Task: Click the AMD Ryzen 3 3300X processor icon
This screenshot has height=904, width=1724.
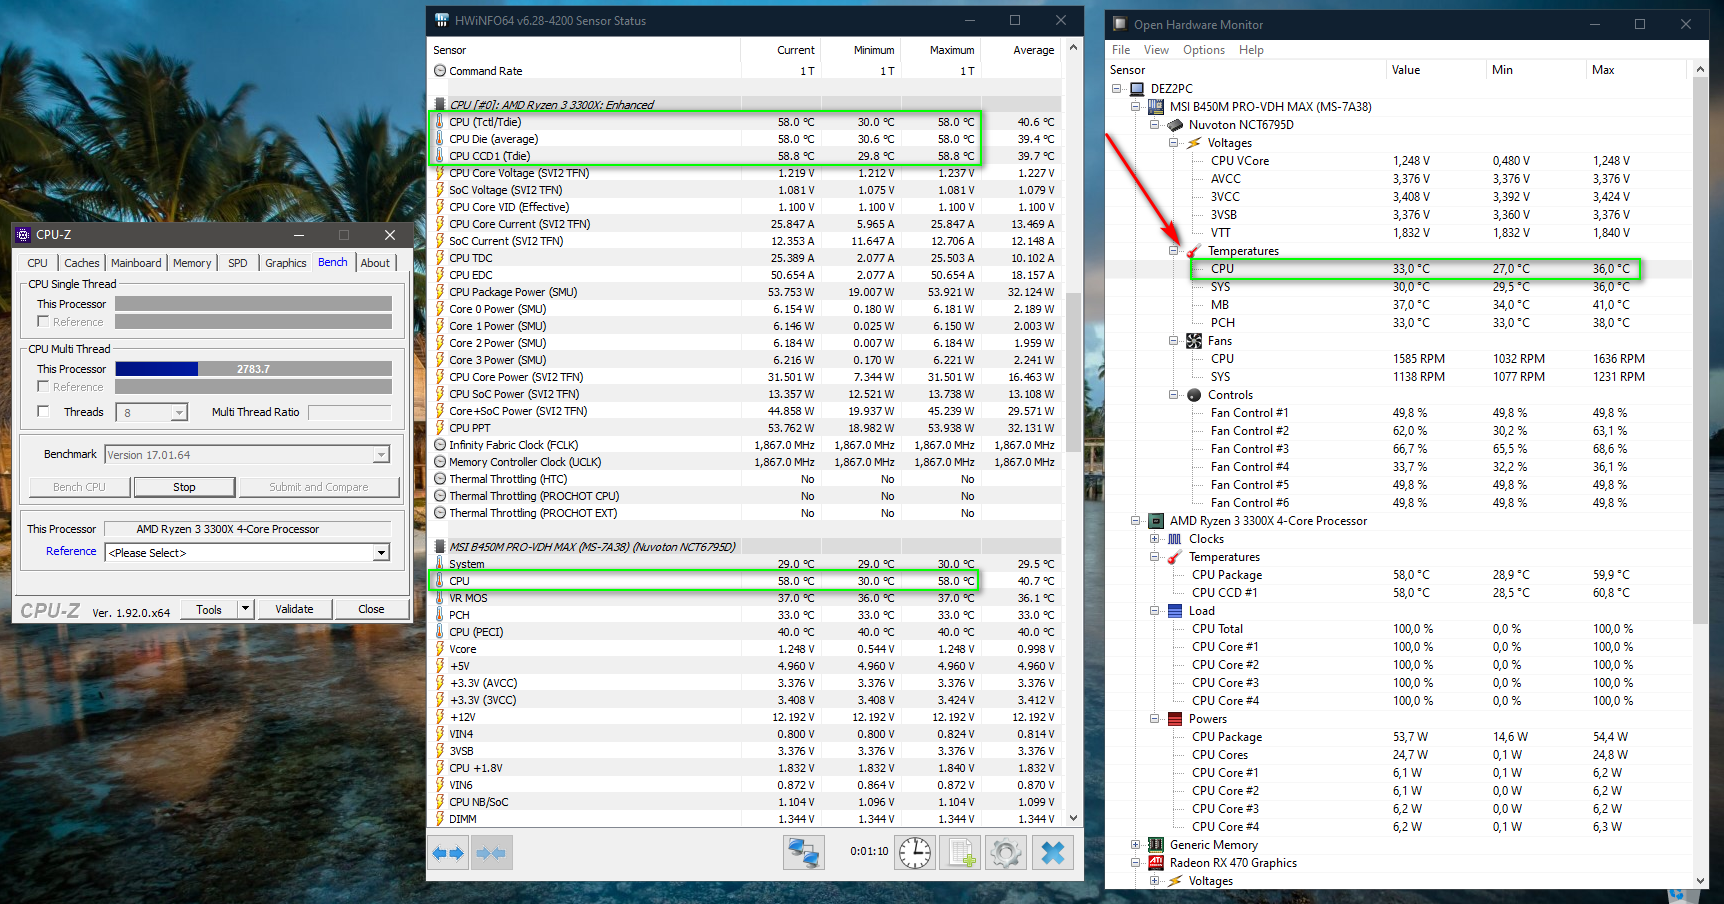Action: [1156, 521]
